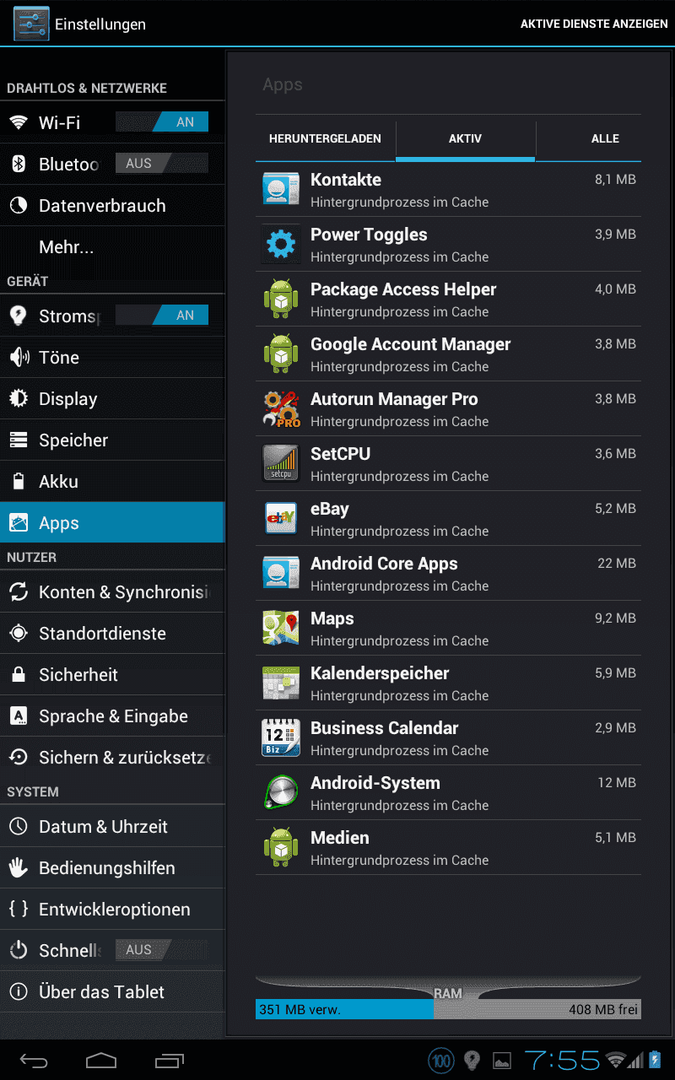675x1080 pixels.
Task: Tap the Autorun Manager Pro icon
Action: point(281,408)
